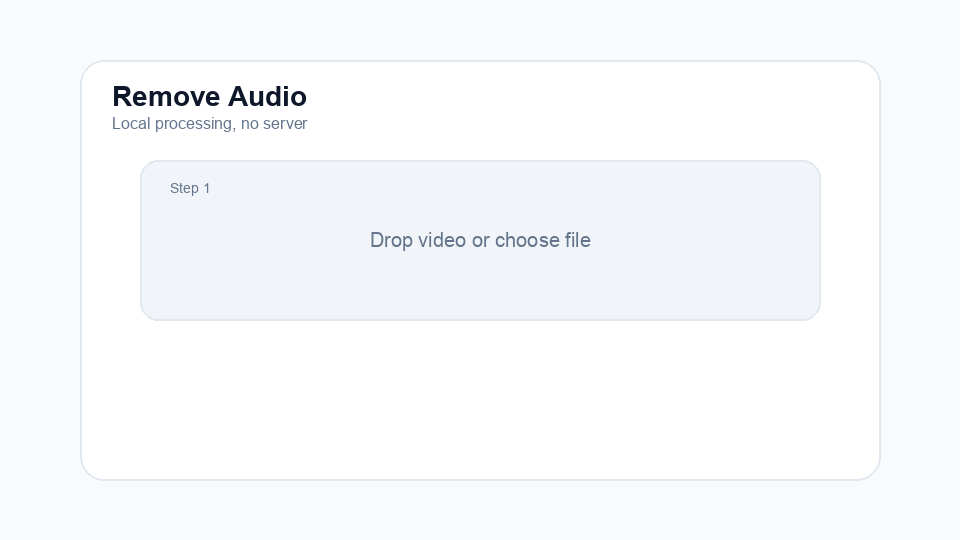Screen dimensions: 960x540
Task: Select the "Remove Audio" heading
Action: pos(209,96)
